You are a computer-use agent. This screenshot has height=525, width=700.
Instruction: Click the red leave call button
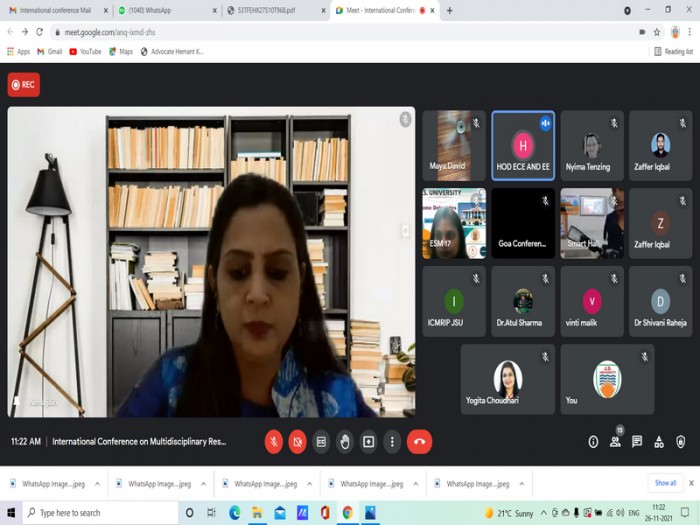click(419, 442)
